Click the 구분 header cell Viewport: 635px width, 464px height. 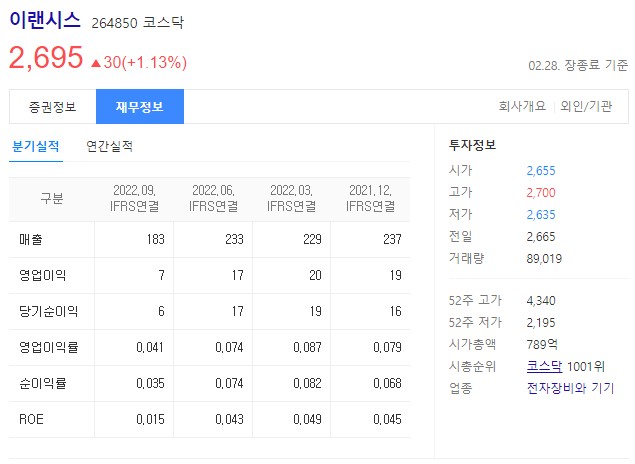click(52, 198)
